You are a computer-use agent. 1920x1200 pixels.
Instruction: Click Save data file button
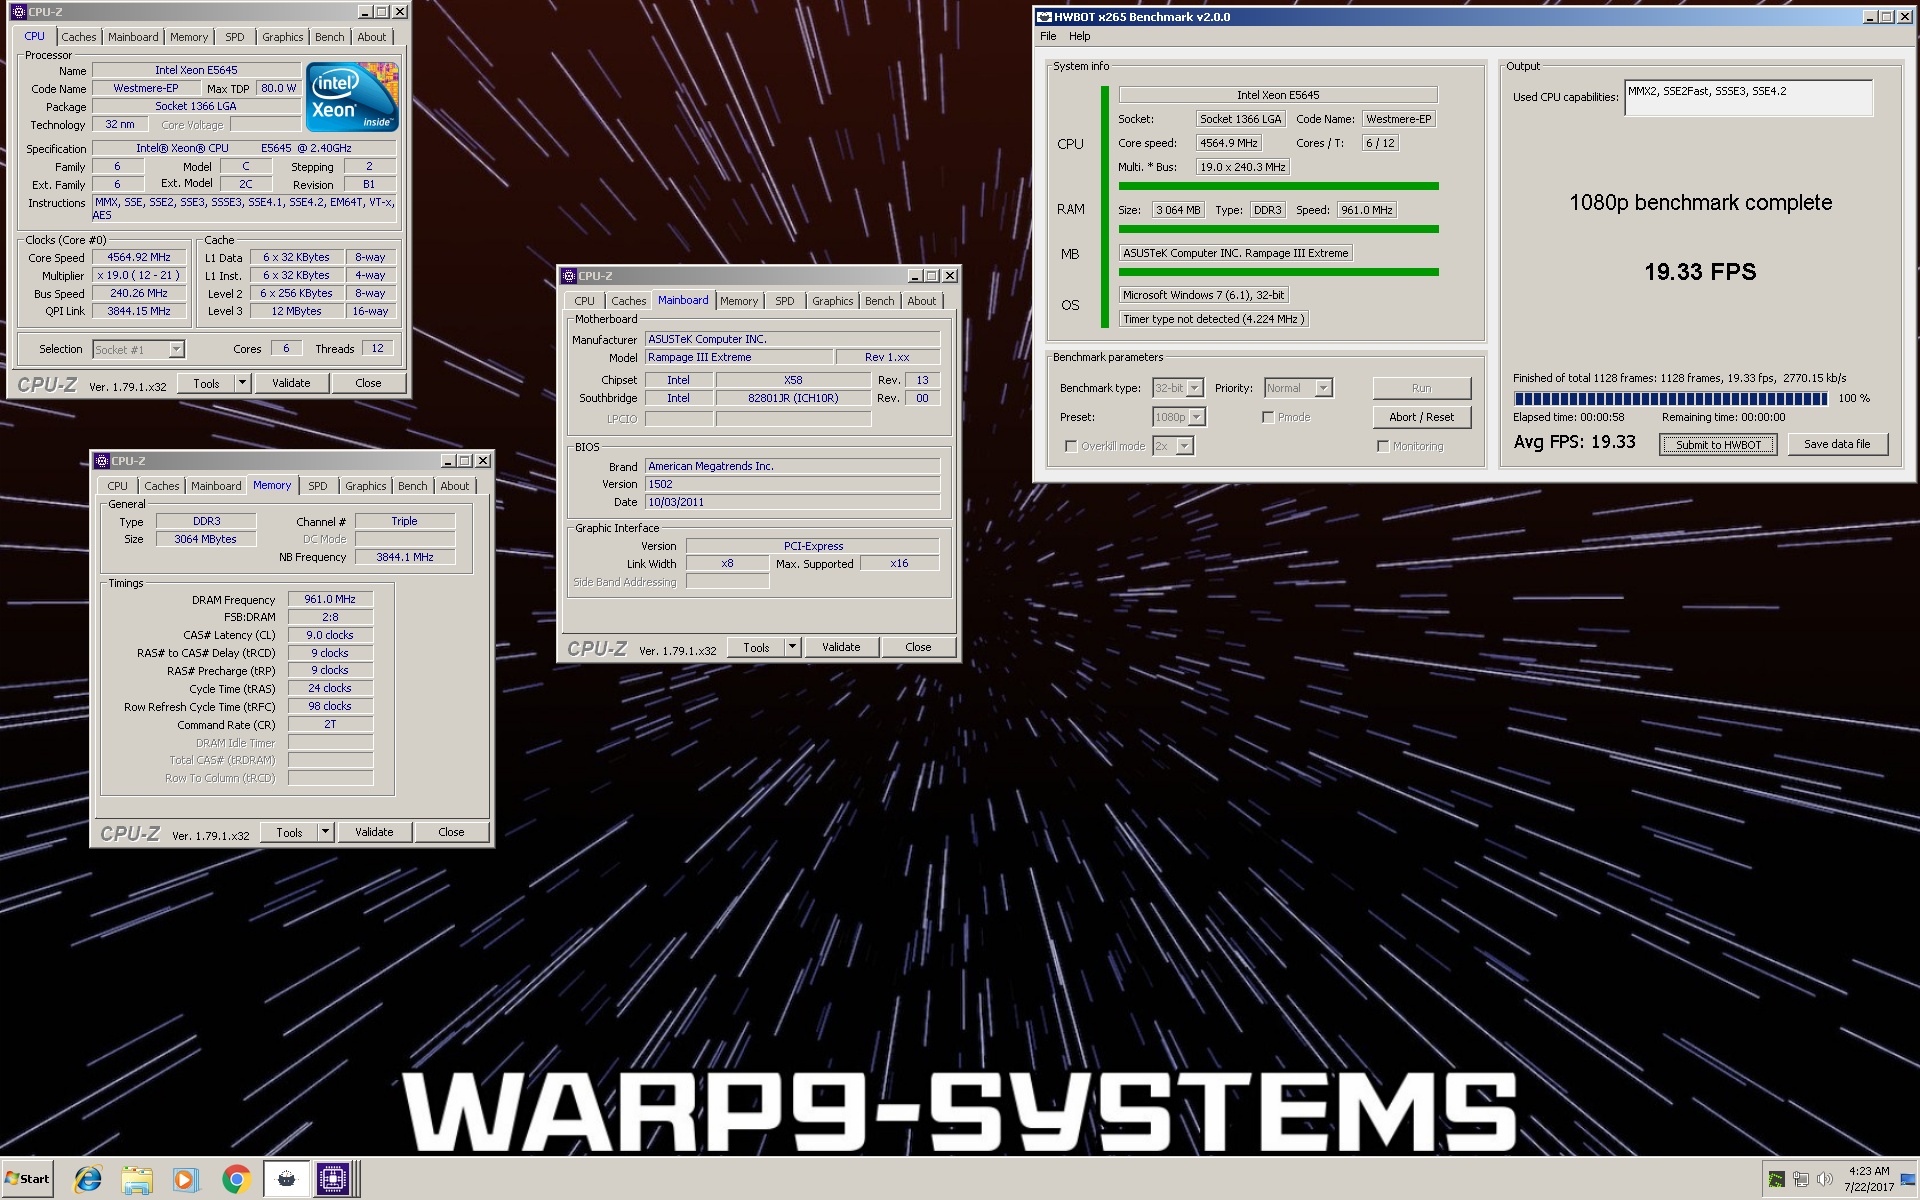tap(1837, 444)
